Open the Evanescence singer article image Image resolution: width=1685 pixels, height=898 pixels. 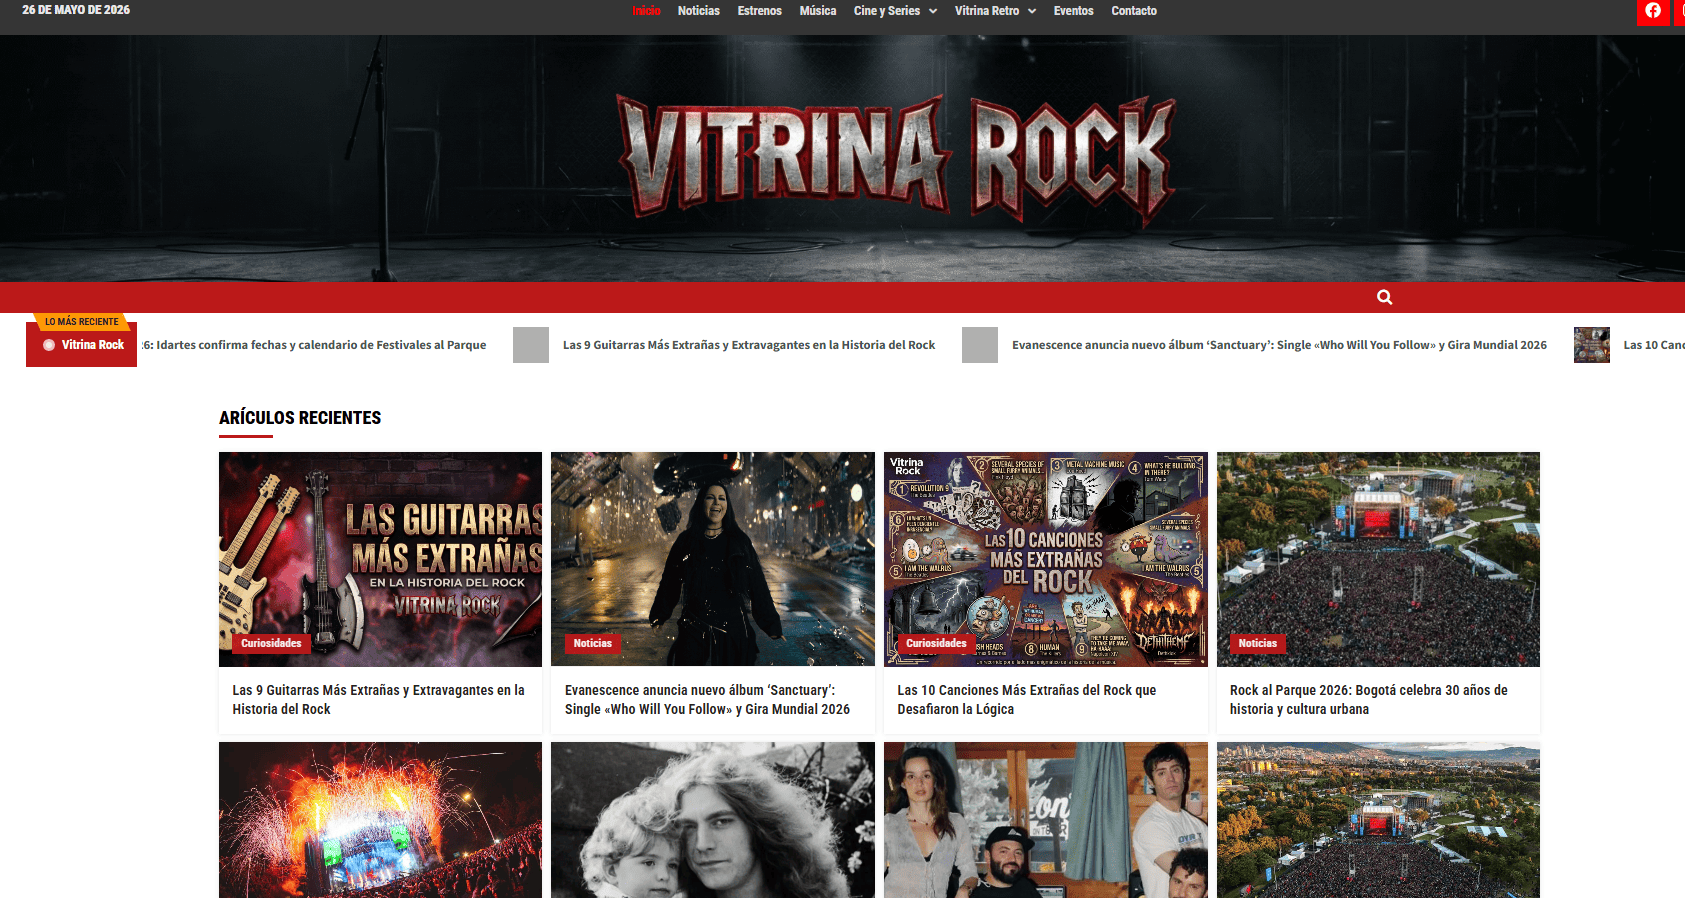[713, 559]
